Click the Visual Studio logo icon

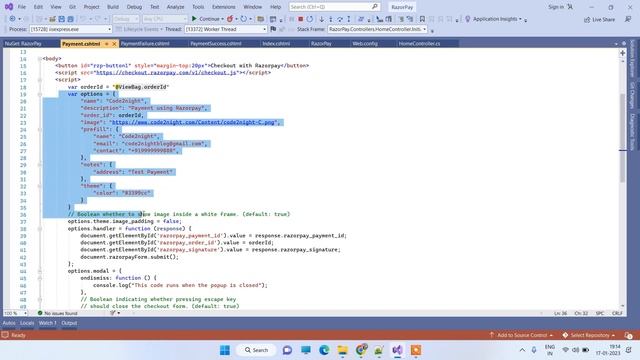coord(9,7)
